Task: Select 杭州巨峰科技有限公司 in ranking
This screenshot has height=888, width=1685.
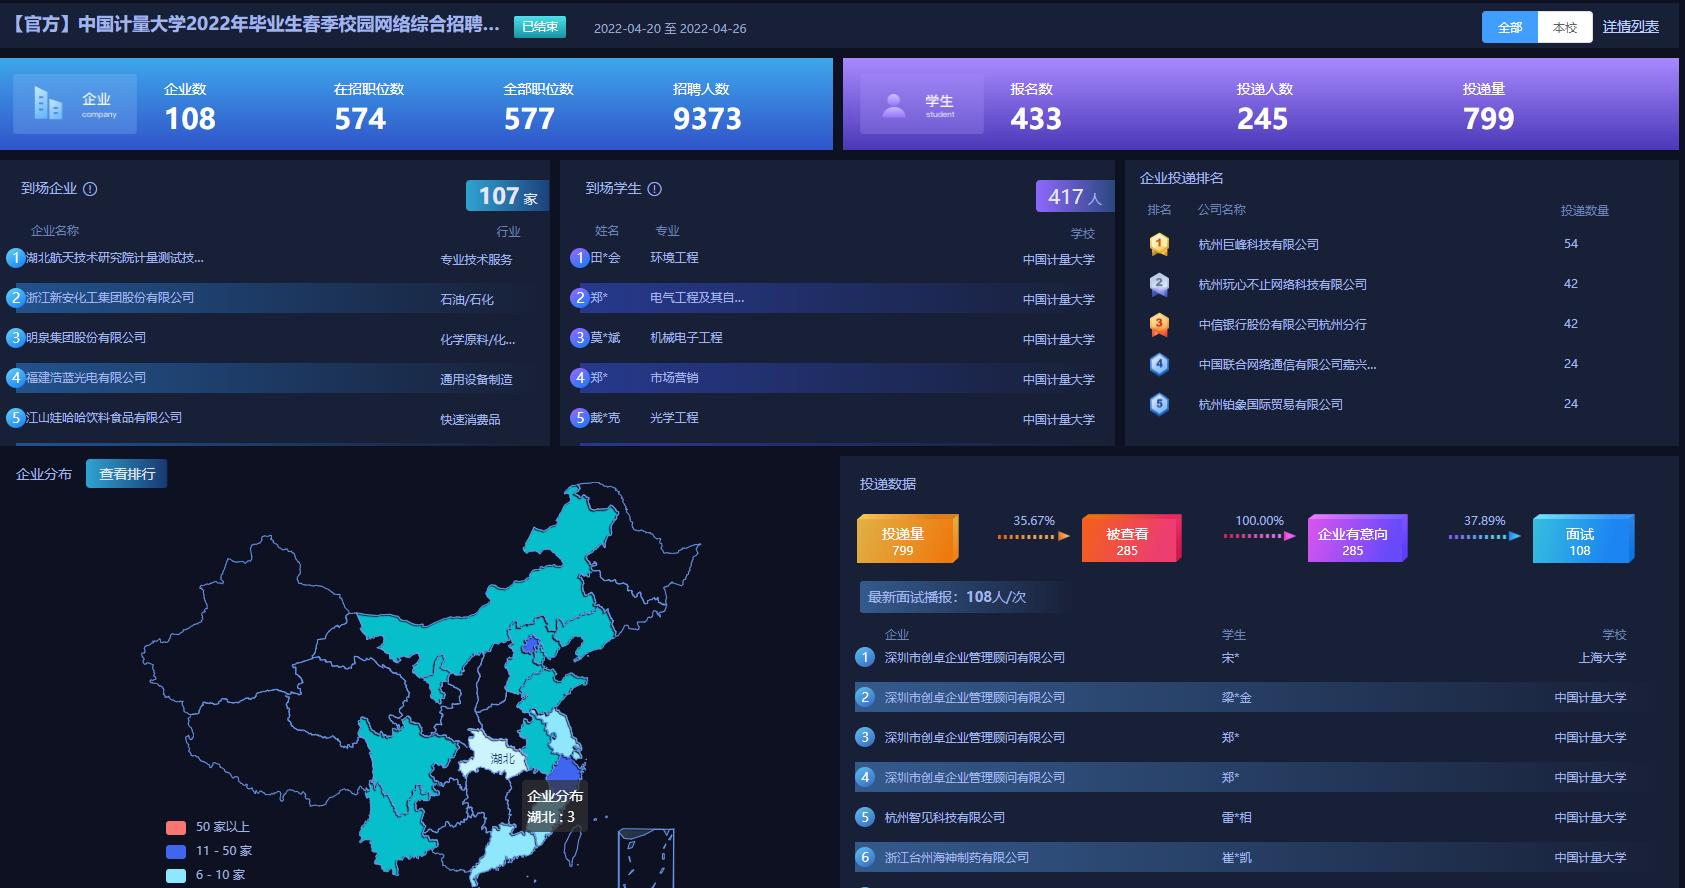Action: coord(1258,244)
